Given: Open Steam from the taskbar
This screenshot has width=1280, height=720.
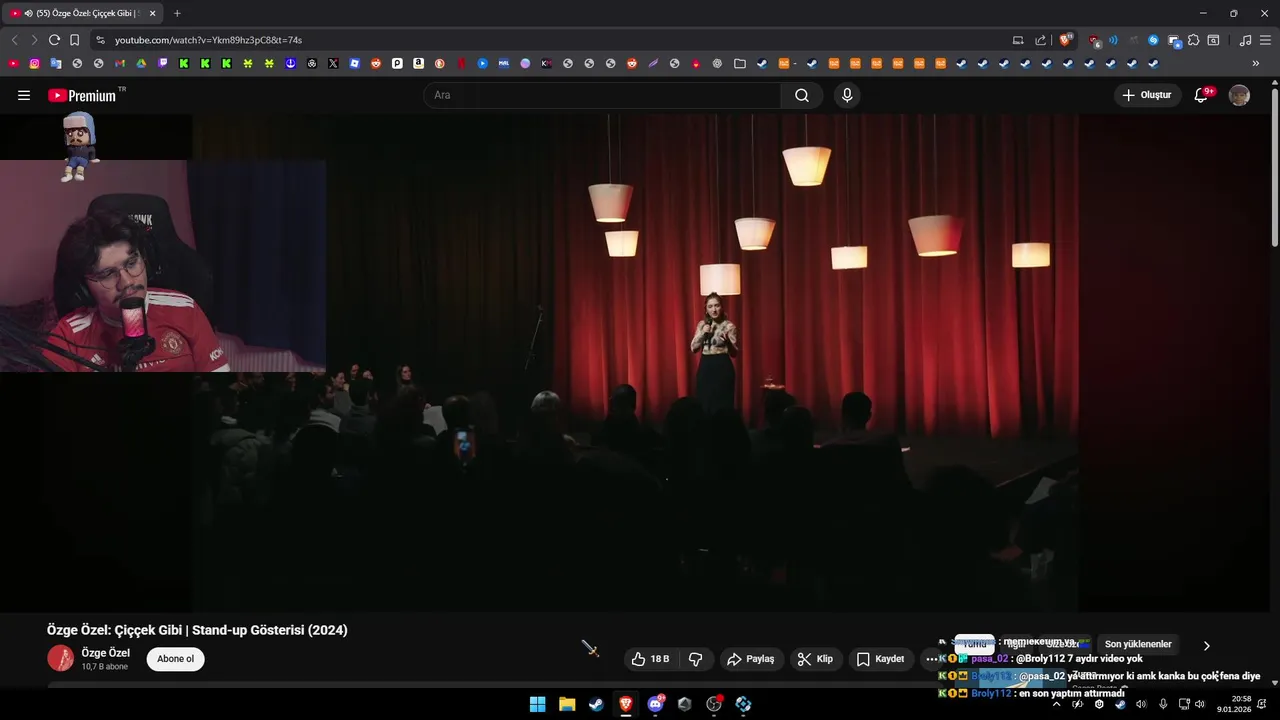Looking at the screenshot, I should 596,704.
